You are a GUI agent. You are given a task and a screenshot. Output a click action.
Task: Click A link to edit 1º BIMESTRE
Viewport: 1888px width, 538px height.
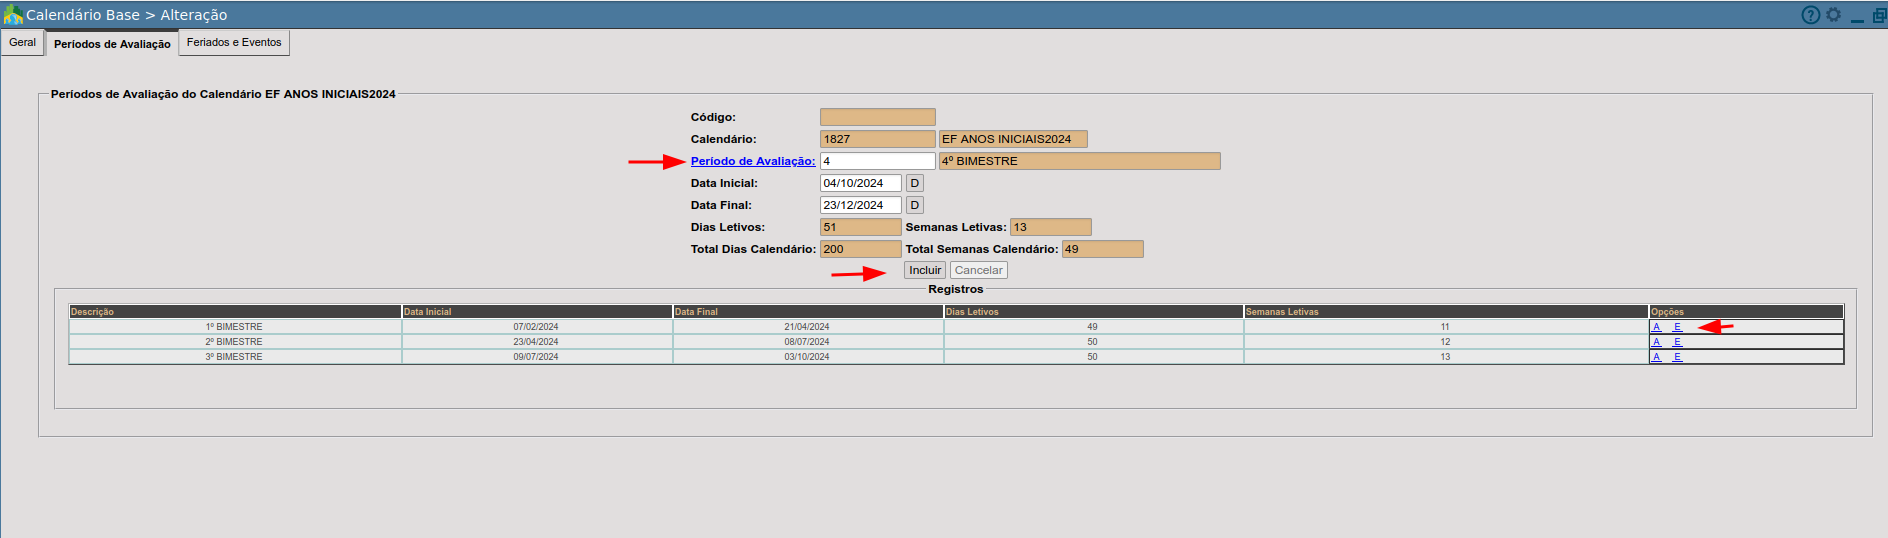tap(1657, 327)
